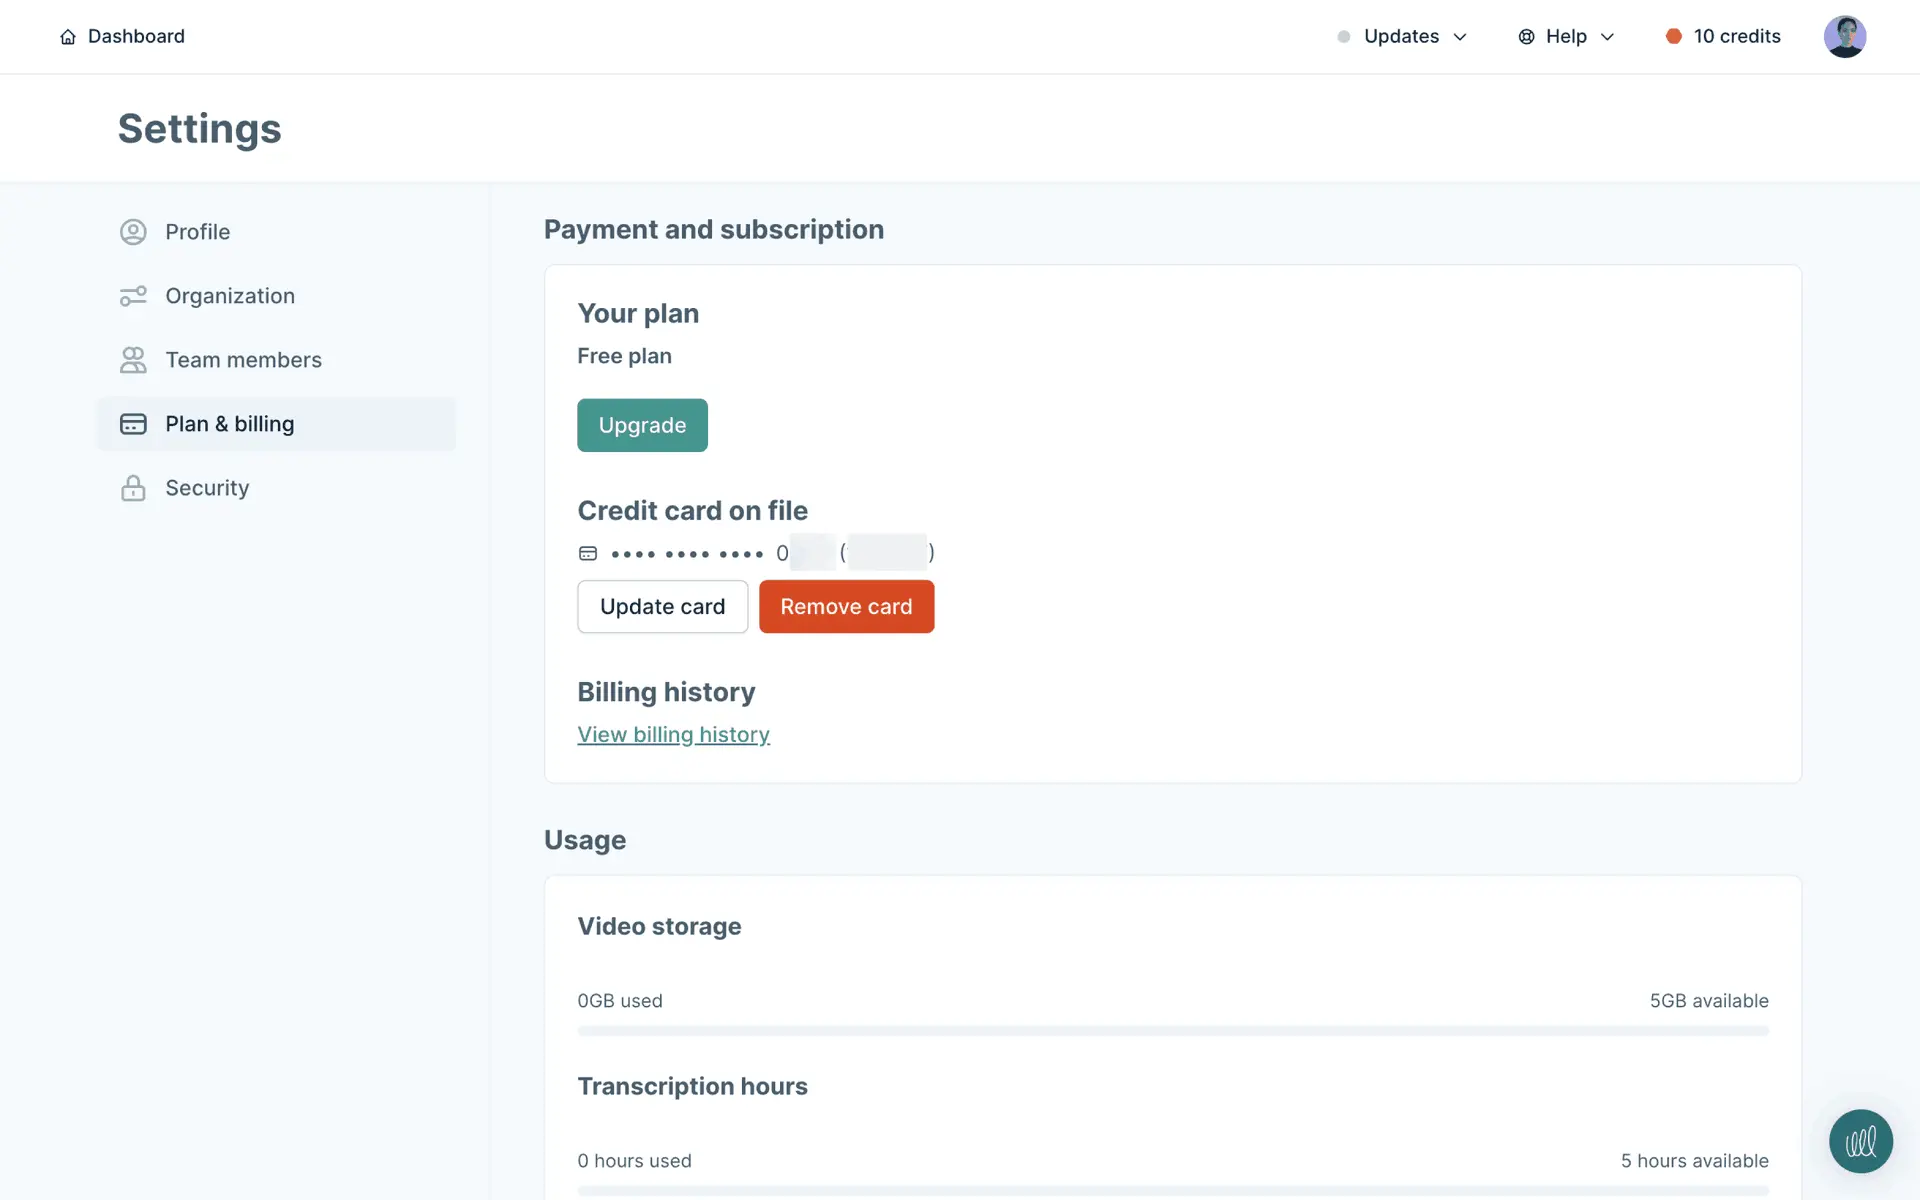The width and height of the screenshot is (1920, 1200).
Task: Click the Team members people icon
Action: pos(133,360)
